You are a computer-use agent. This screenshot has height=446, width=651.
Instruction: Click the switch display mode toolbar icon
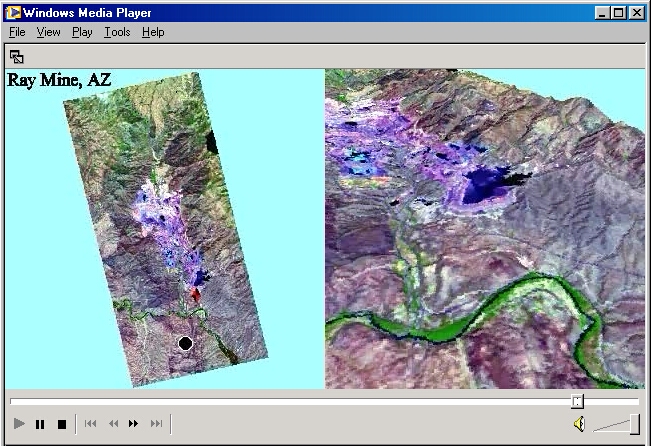[x=17, y=57]
